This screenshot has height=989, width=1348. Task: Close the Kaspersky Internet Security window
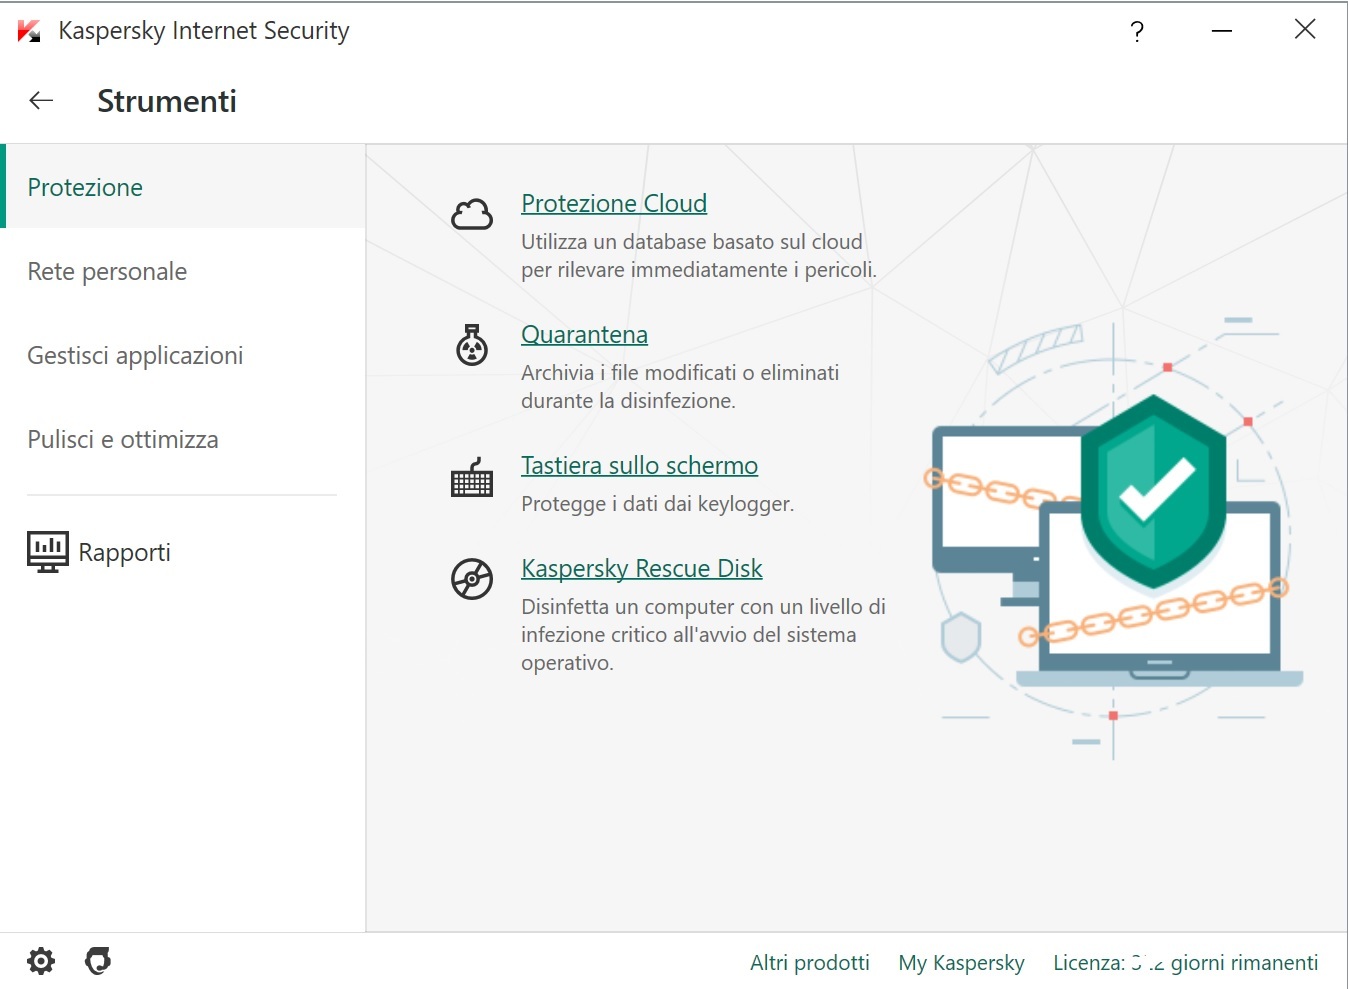click(1305, 30)
